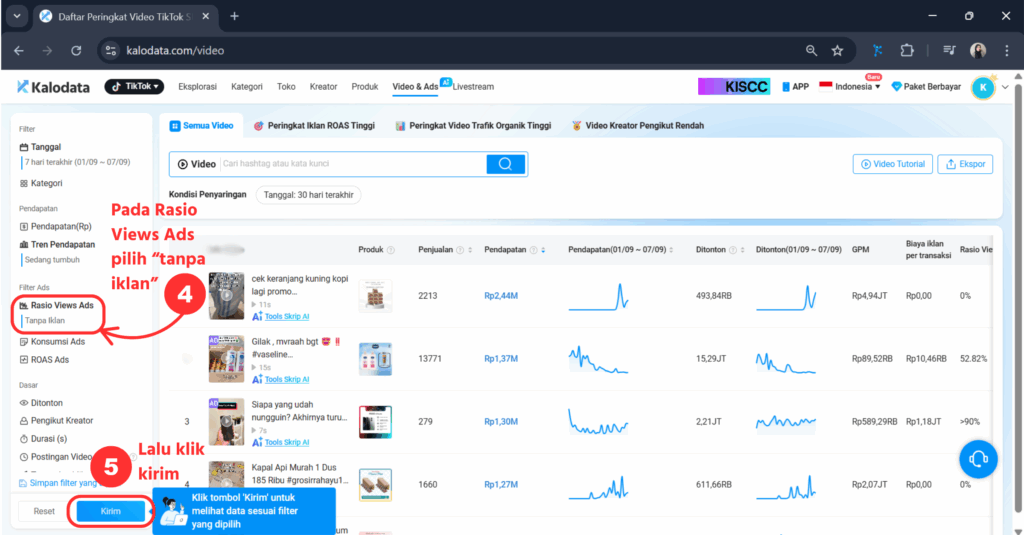This screenshot has height=535, width=1024.
Task: Bookmark this page with the star icon
Action: pos(837,50)
